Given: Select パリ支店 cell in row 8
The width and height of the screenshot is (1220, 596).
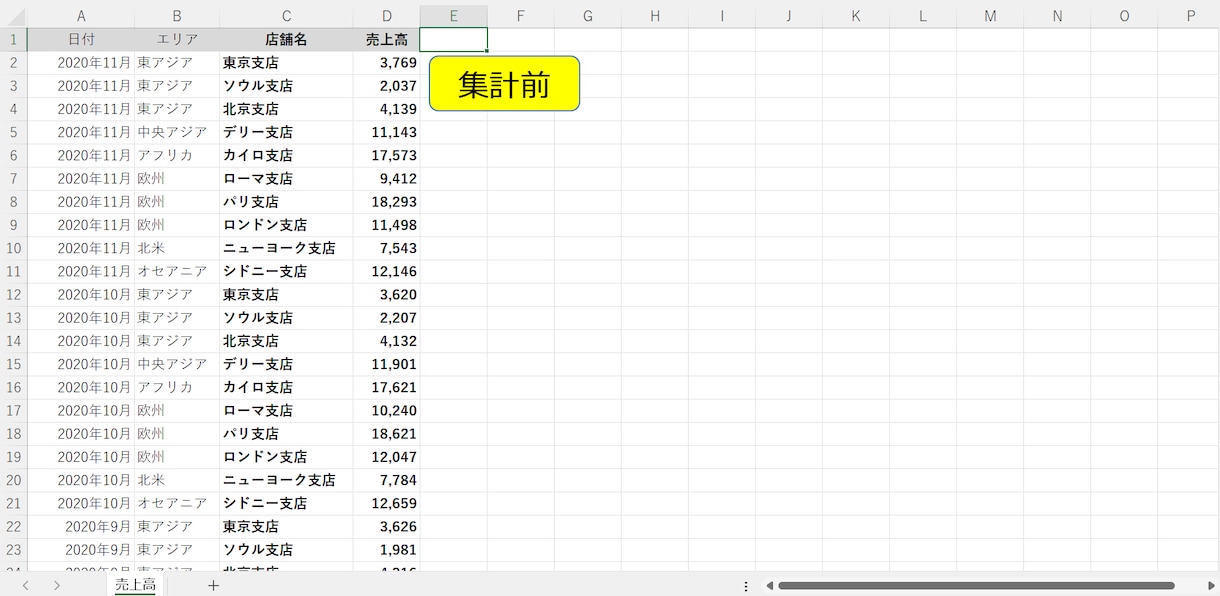Looking at the screenshot, I should point(286,202).
